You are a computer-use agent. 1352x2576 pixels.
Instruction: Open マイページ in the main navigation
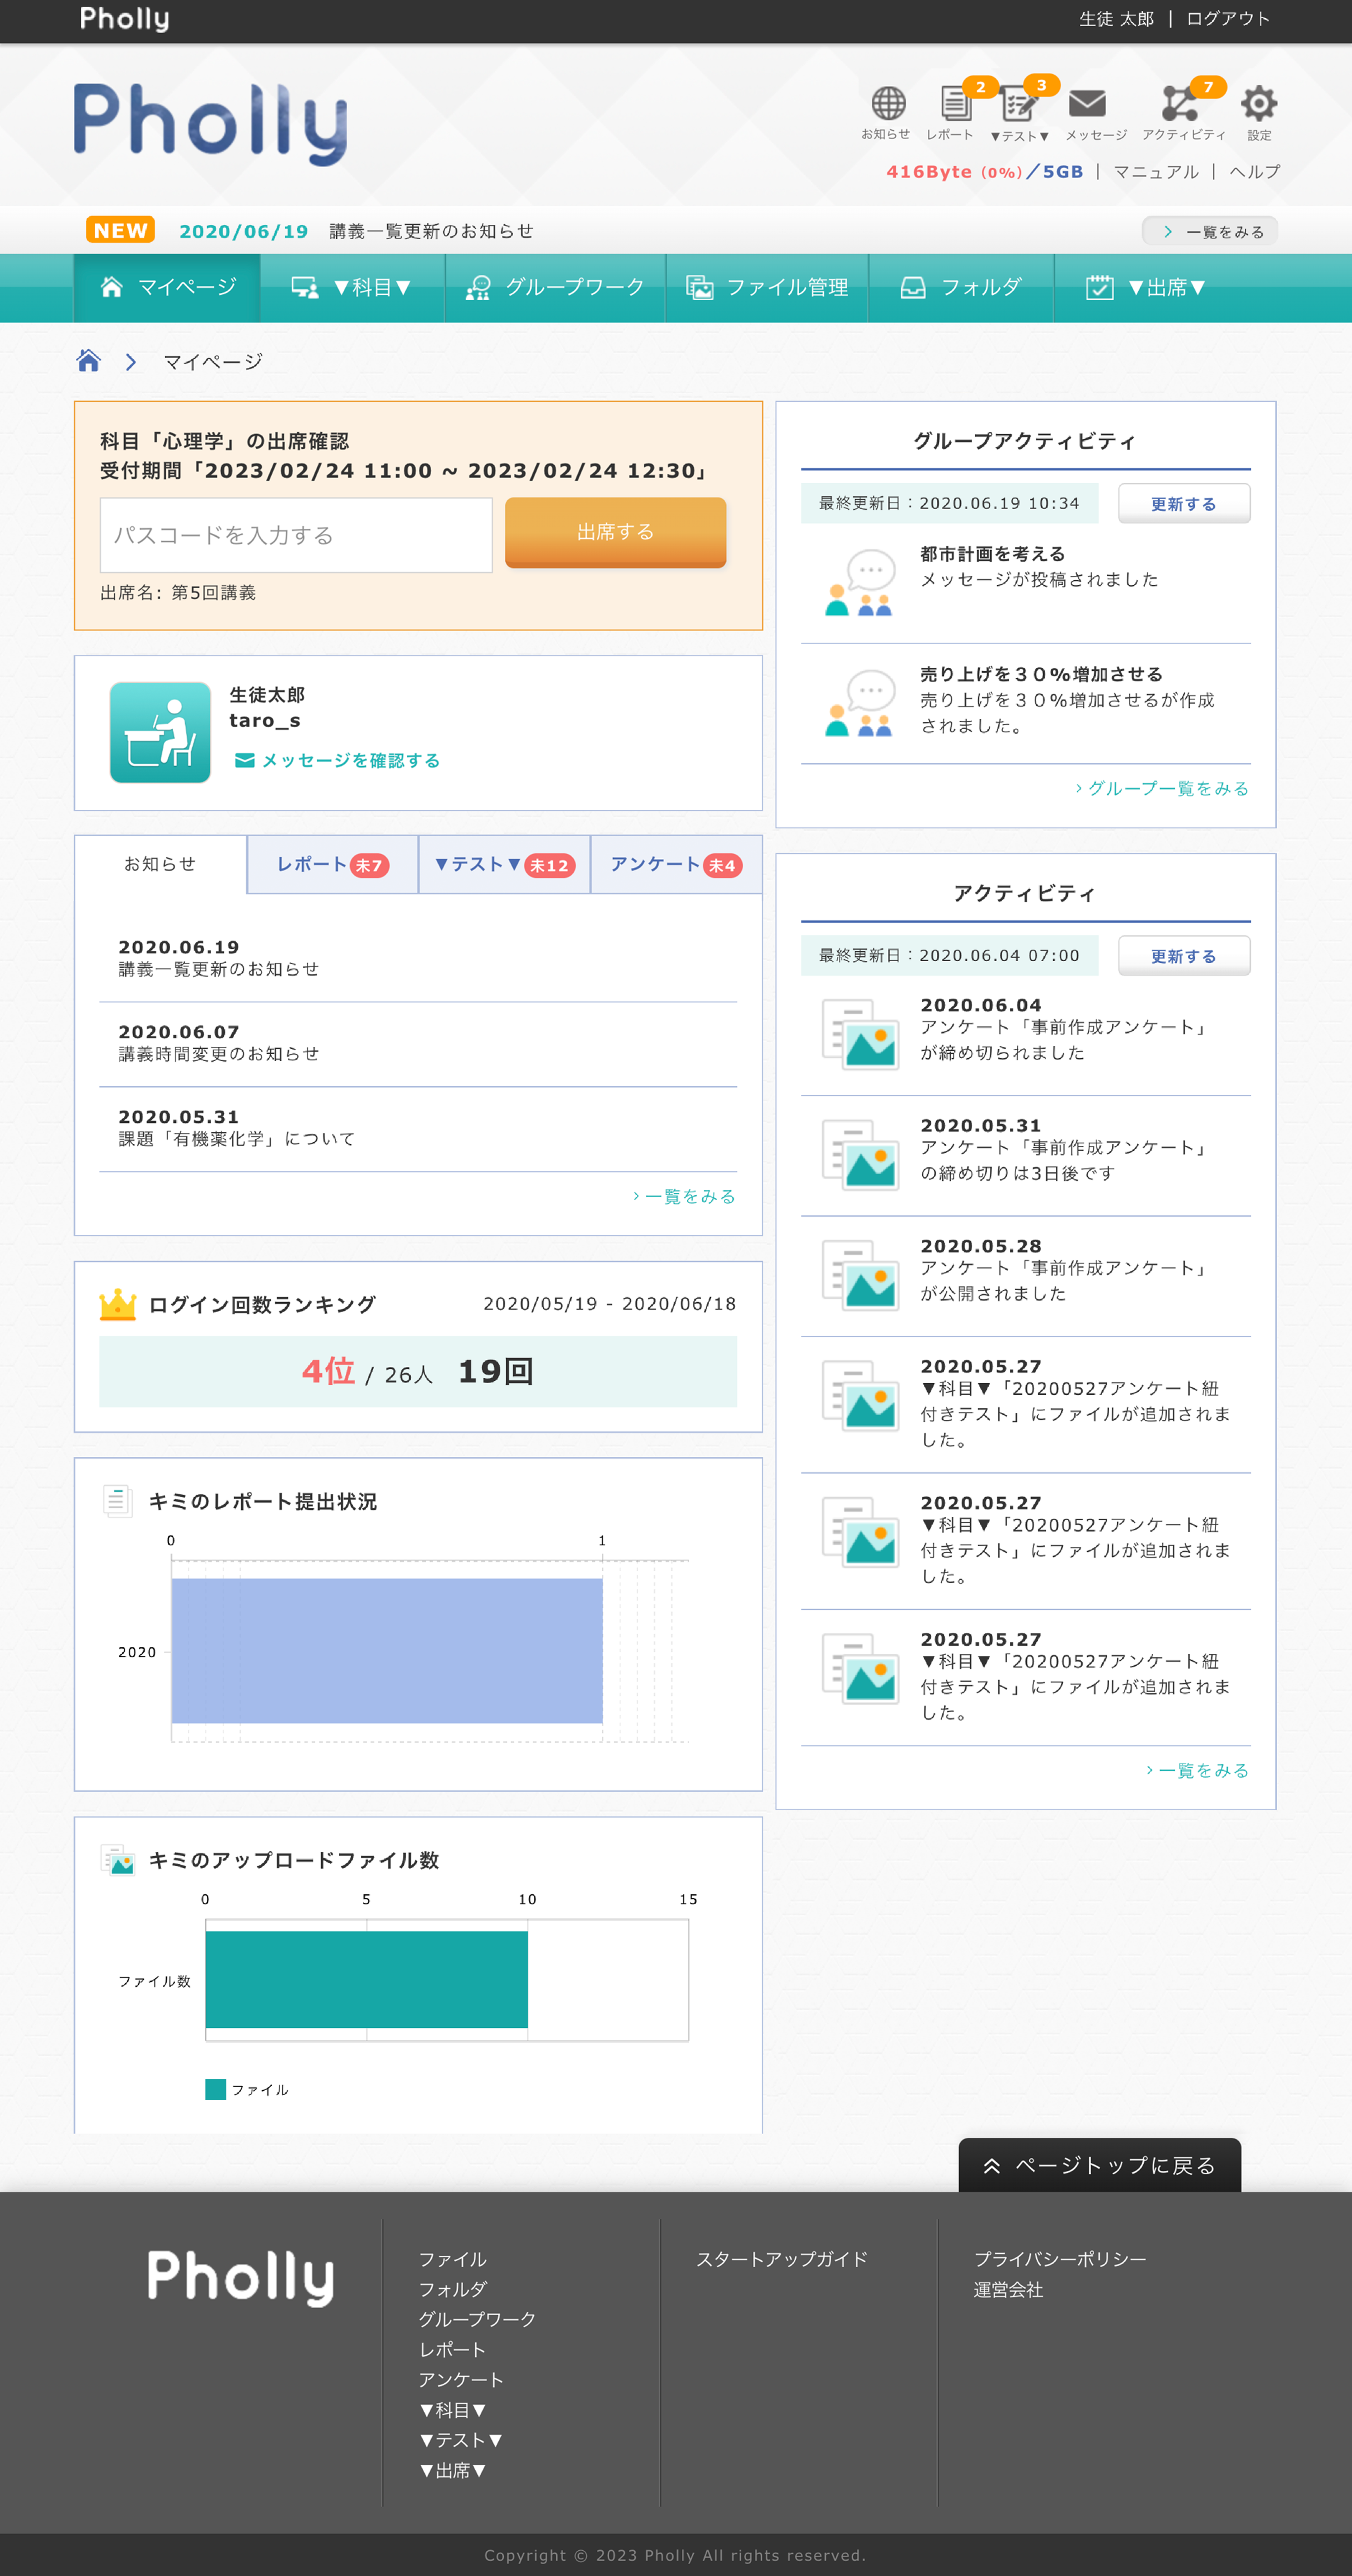coord(167,288)
